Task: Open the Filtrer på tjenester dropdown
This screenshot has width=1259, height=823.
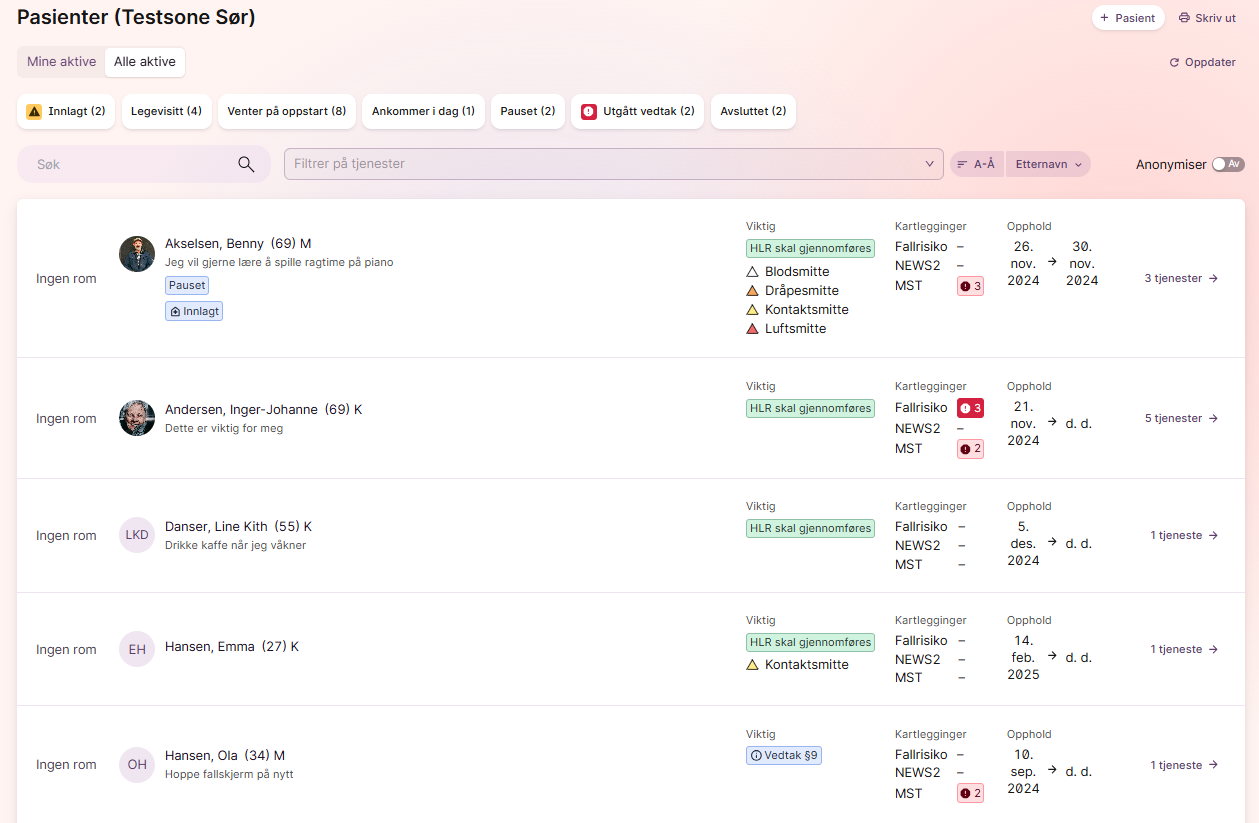Action: (x=614, y=164)
